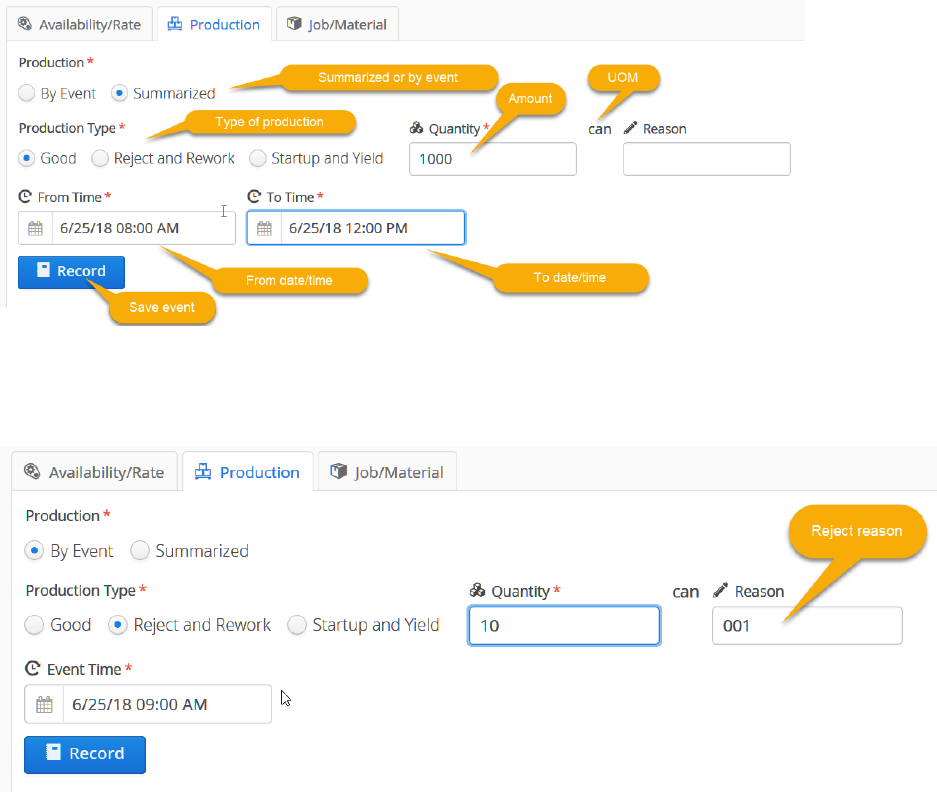Screen dimensions: 937x792
Task: Select By Event radio in upper form
Action: click(x=28, y=94)
